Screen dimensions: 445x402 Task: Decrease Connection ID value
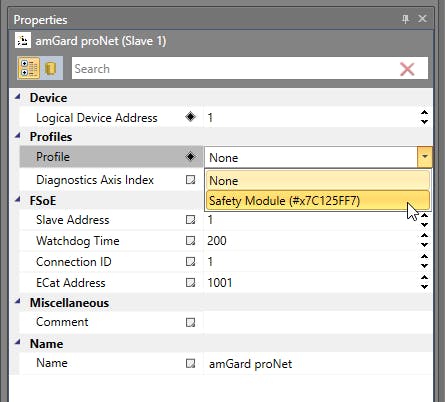(424, 266)
